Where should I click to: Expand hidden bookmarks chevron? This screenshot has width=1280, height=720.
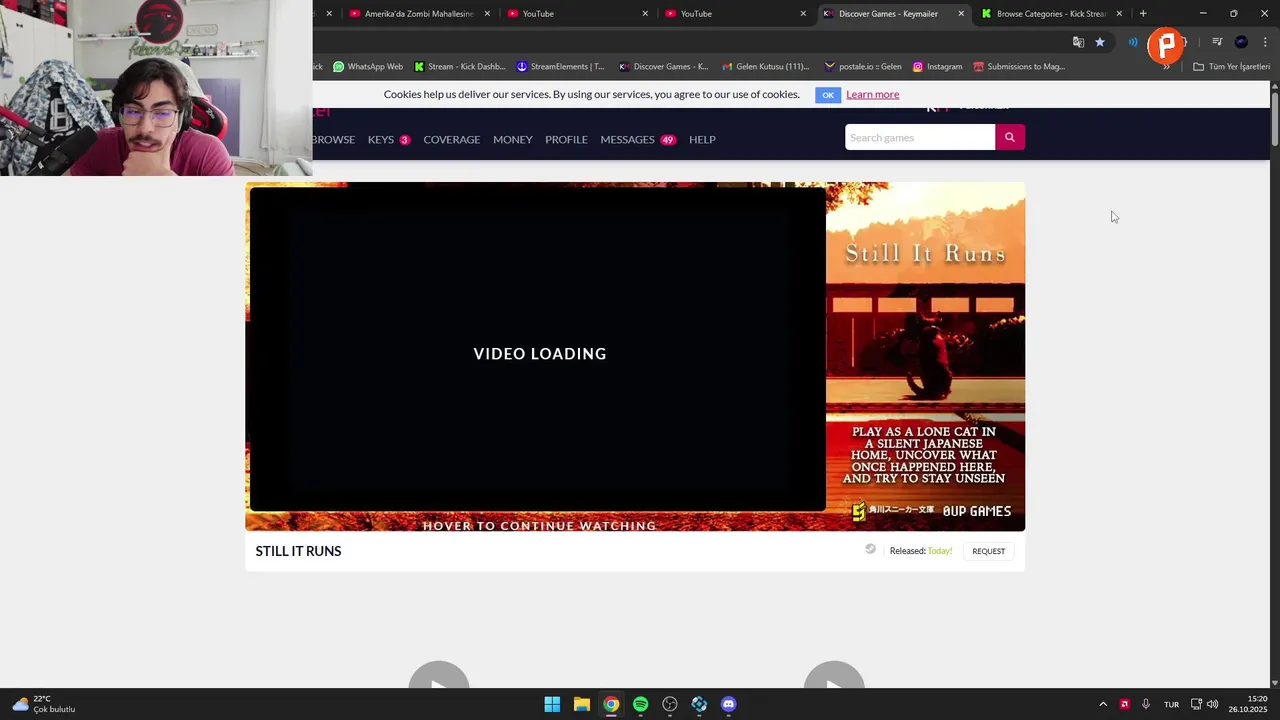[1166, 67]
